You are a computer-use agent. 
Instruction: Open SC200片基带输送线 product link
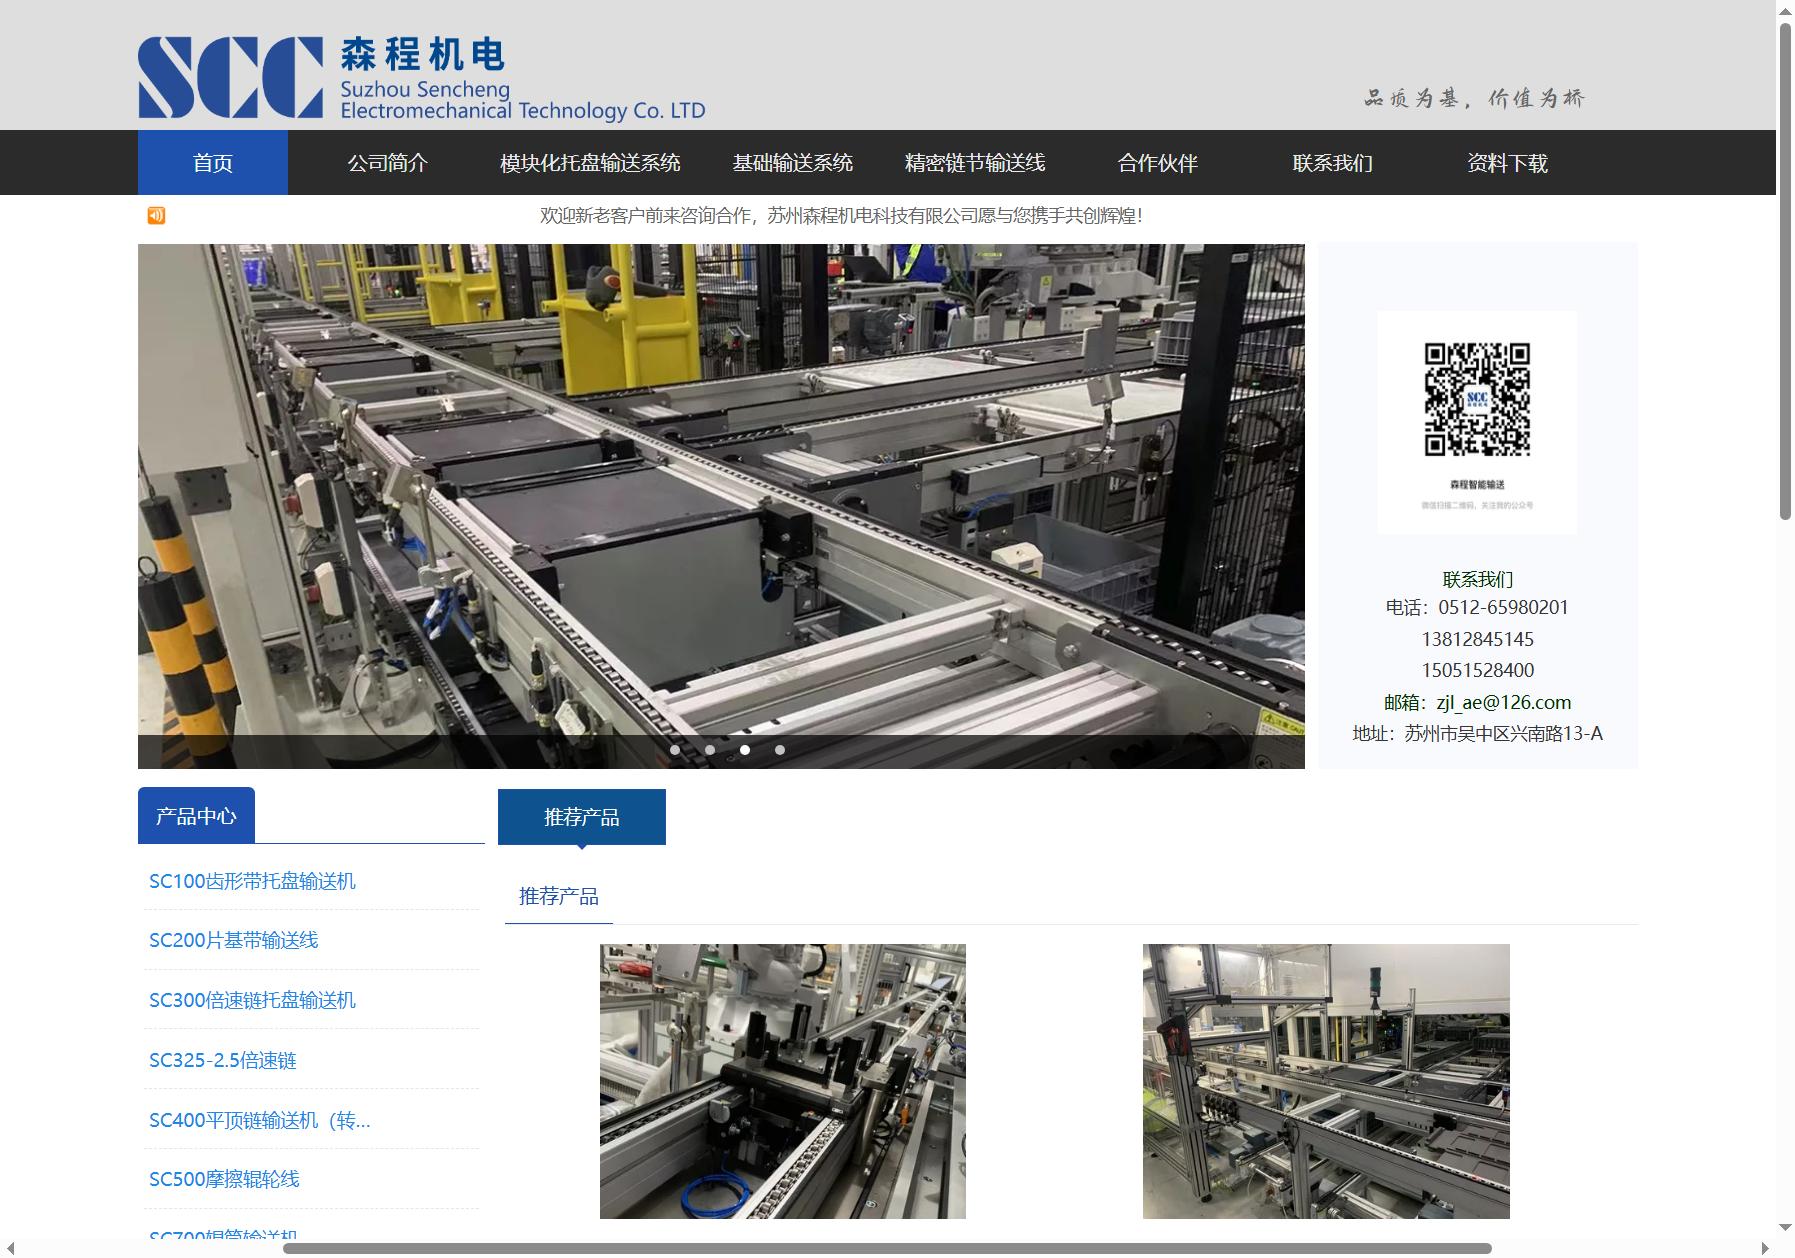click(x=233, y=940)
